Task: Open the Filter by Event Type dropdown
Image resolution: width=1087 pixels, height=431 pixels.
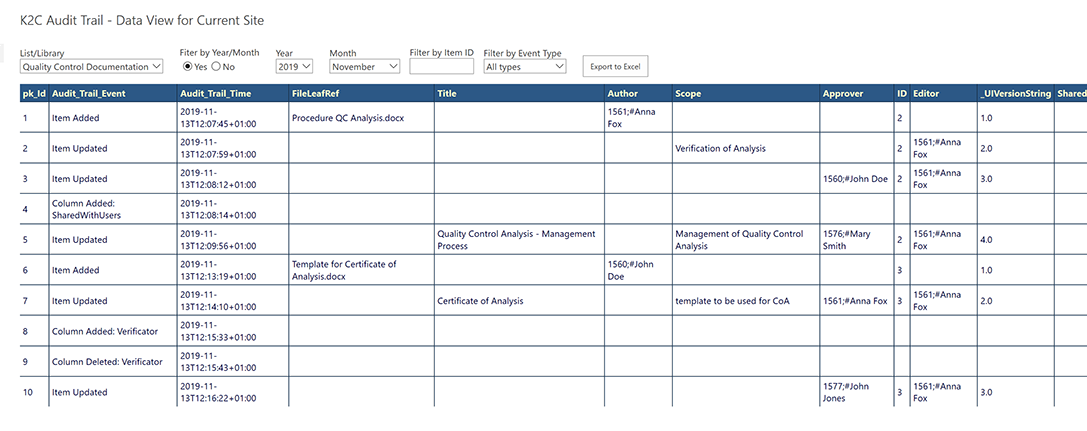Action: point(525,67)
